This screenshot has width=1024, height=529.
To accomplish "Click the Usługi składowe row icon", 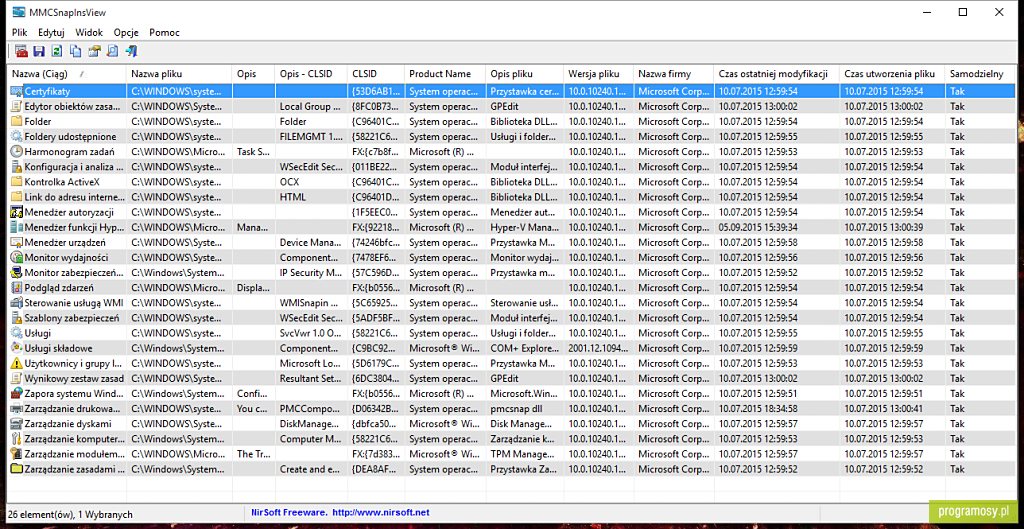I will click(16, 348).
